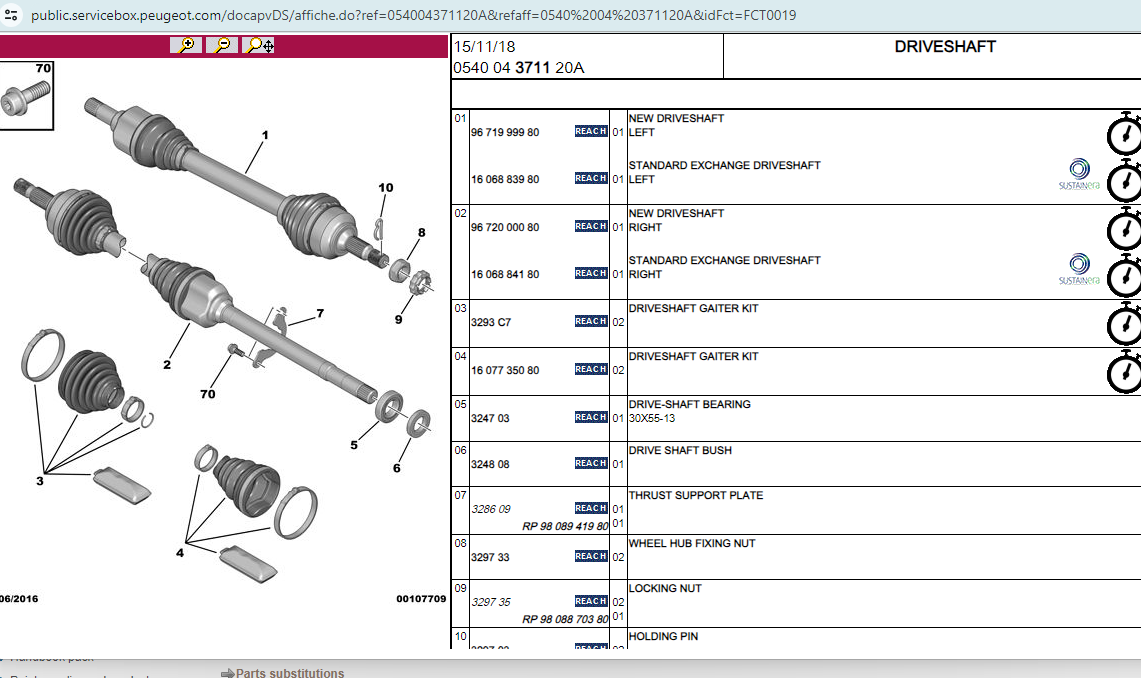The height and width of the screenshot is (678, 1141).
Task: Click REACH badge for part 3247 03
Action: (591, 417)
